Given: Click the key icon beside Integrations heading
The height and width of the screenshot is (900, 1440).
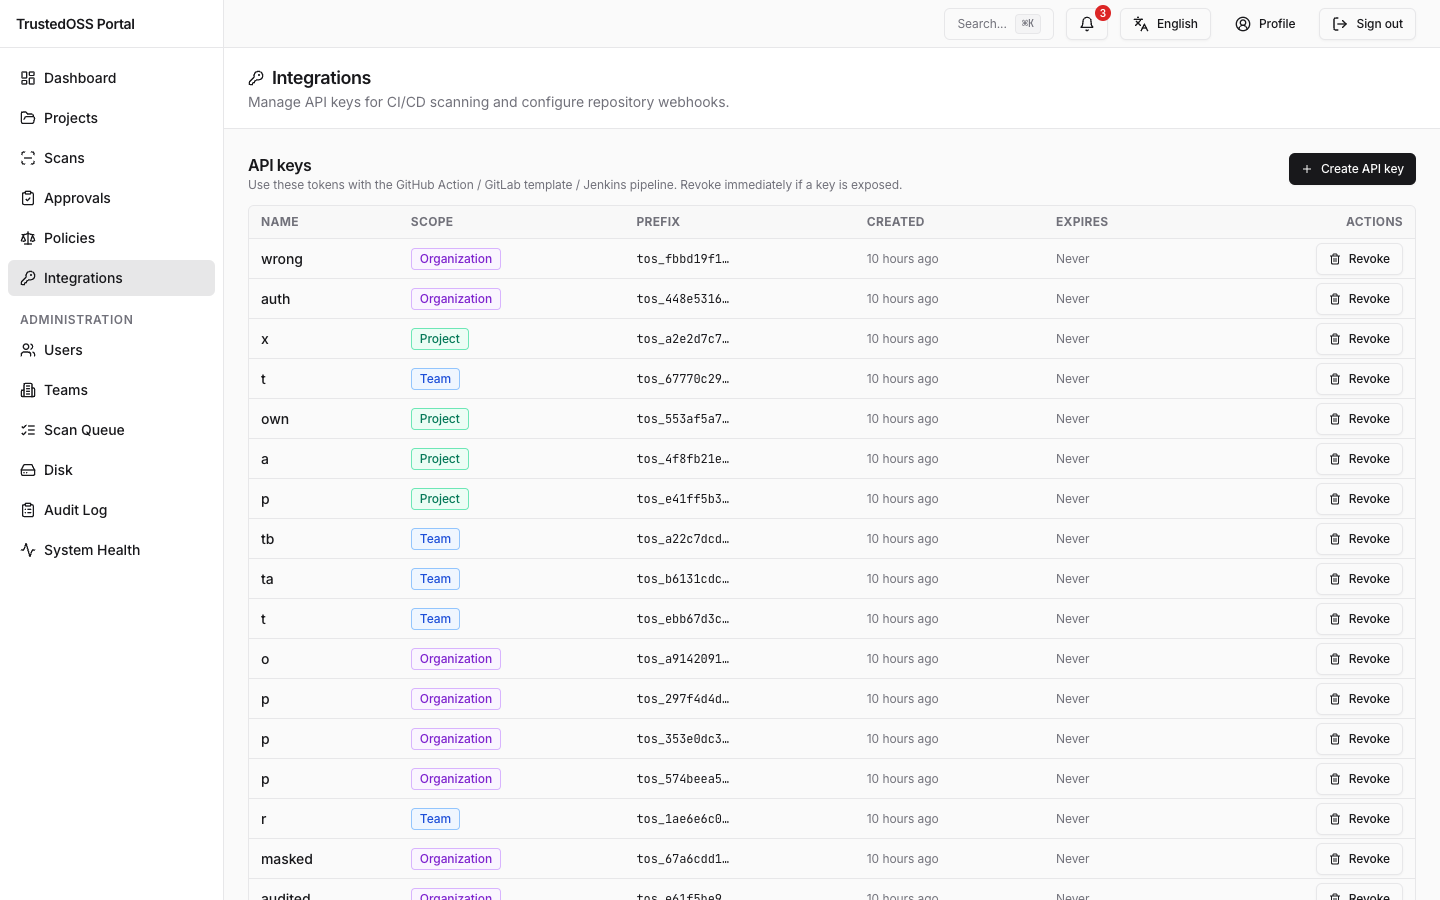Looking at the screenshot, I should coord(256,78).
